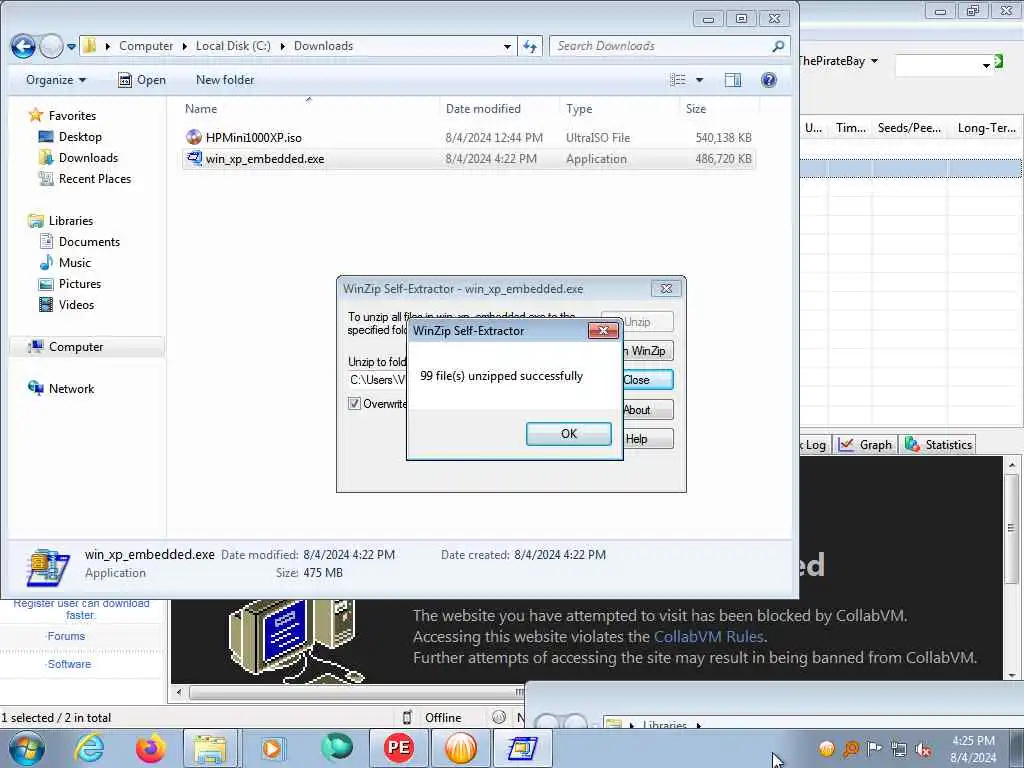Click the About button in WinZip Self-Extractor
1024x768 pixels.
point(647,409)
